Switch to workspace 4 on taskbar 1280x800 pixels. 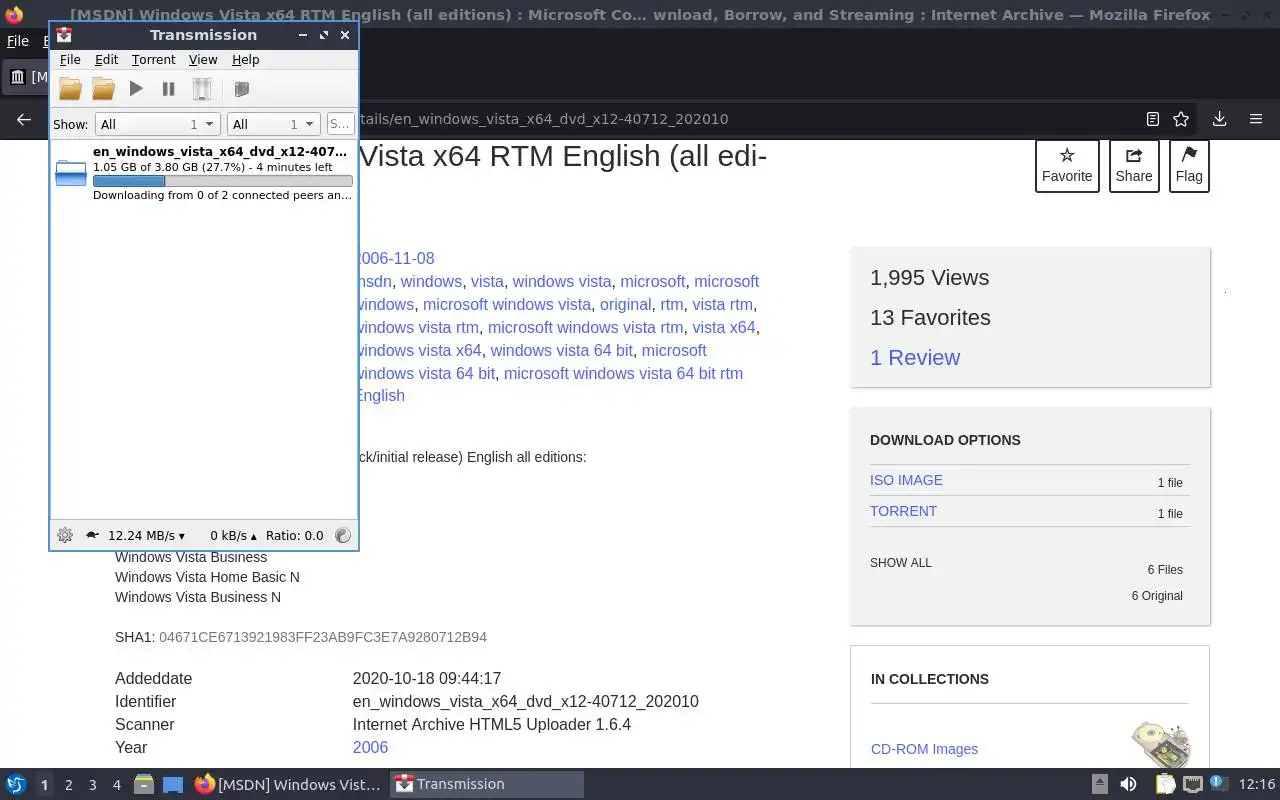pyautogui.click(x=116, y=785)
